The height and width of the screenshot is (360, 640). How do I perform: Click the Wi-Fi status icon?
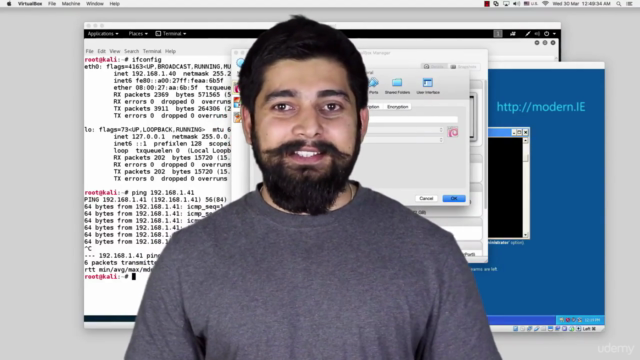click(545, 4)
